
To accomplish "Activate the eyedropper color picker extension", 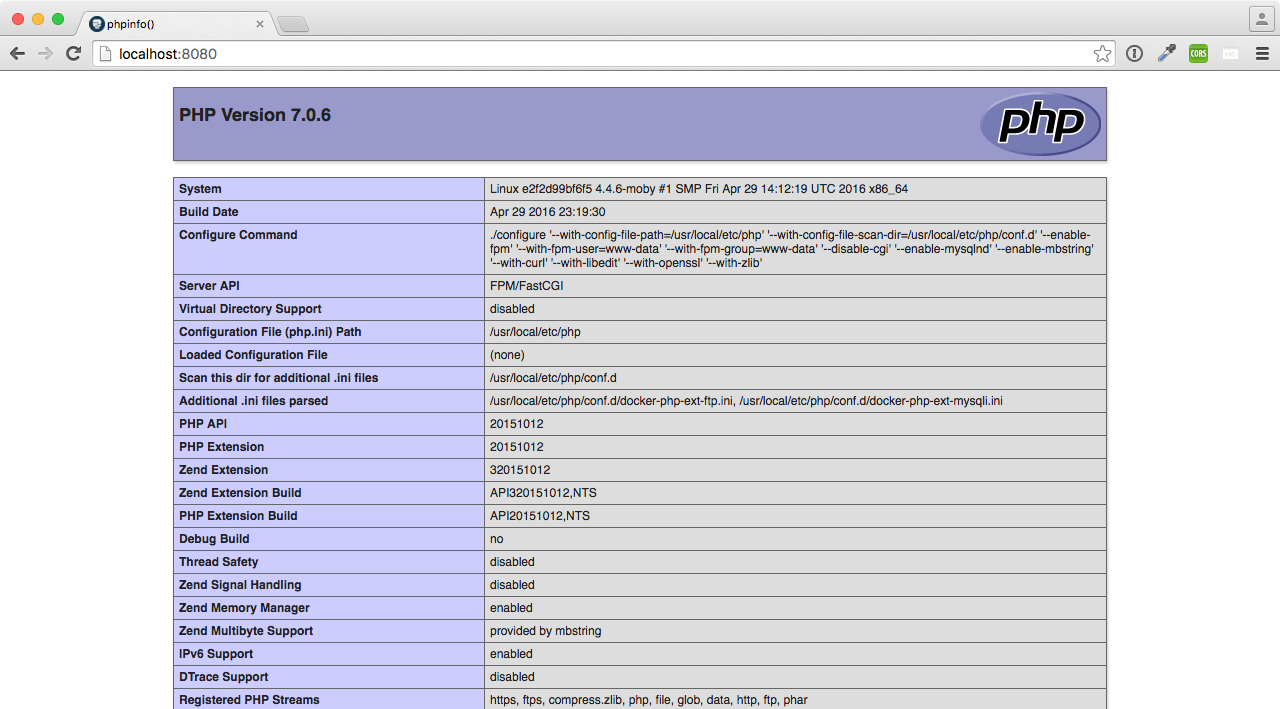I will (x=1166, y=54).
